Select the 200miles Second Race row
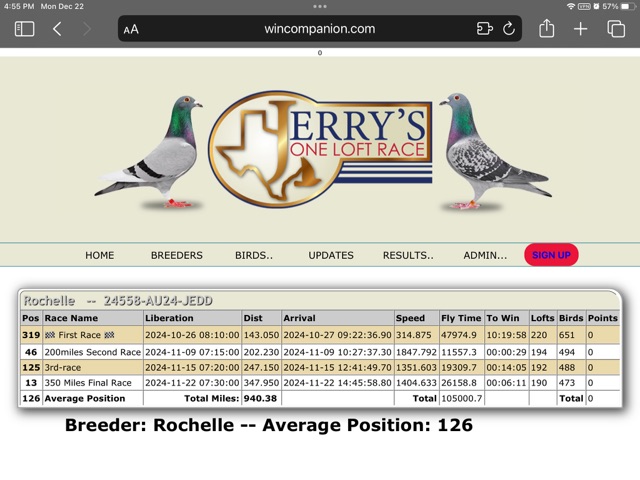The height and width of the screenshot is (480, 640). point(92,352)
